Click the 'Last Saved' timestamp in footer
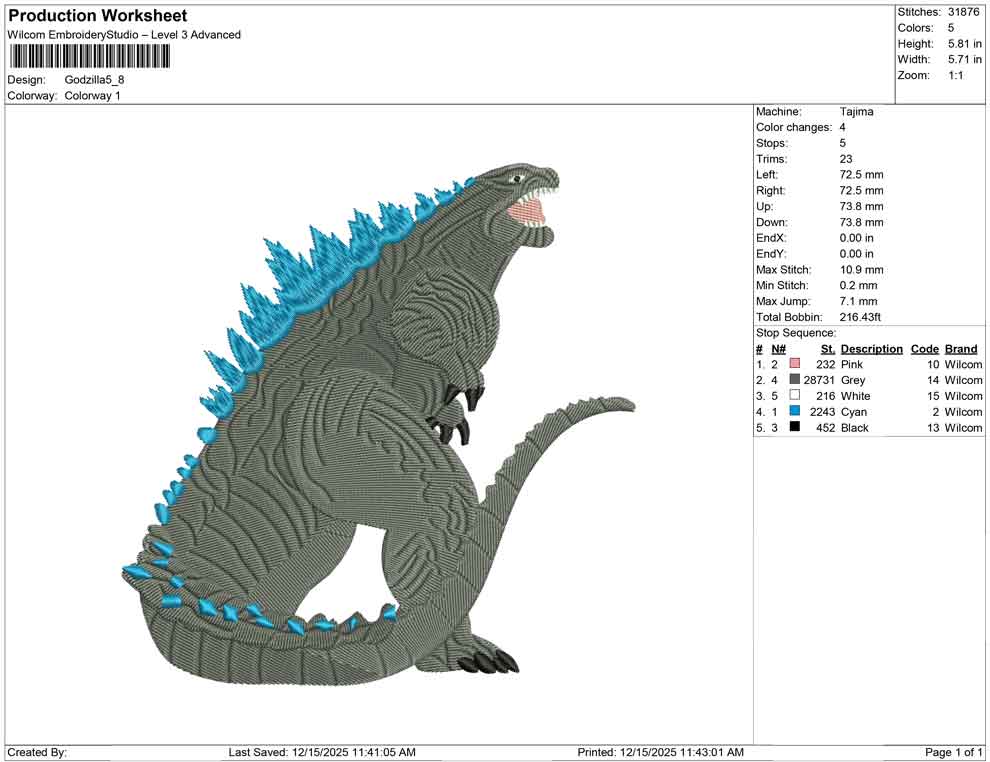This screenshot has width=990, height=762. coord(322,752)
